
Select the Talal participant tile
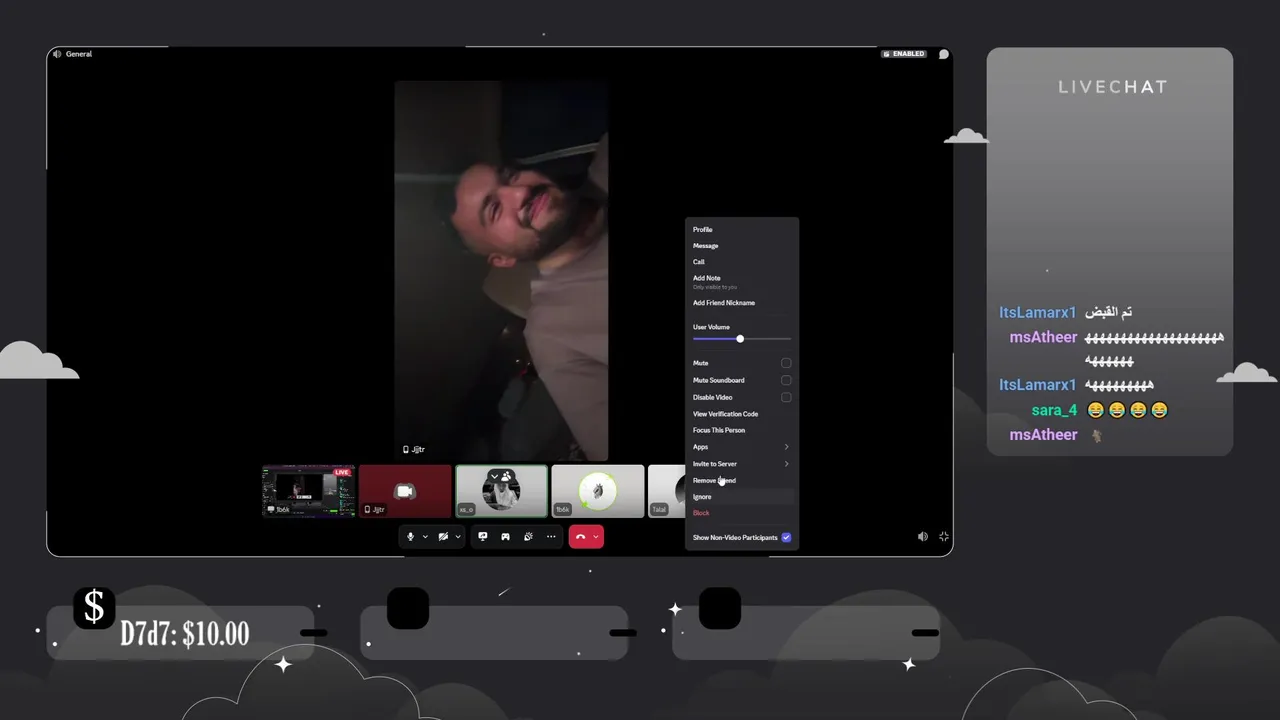point(667,491)
